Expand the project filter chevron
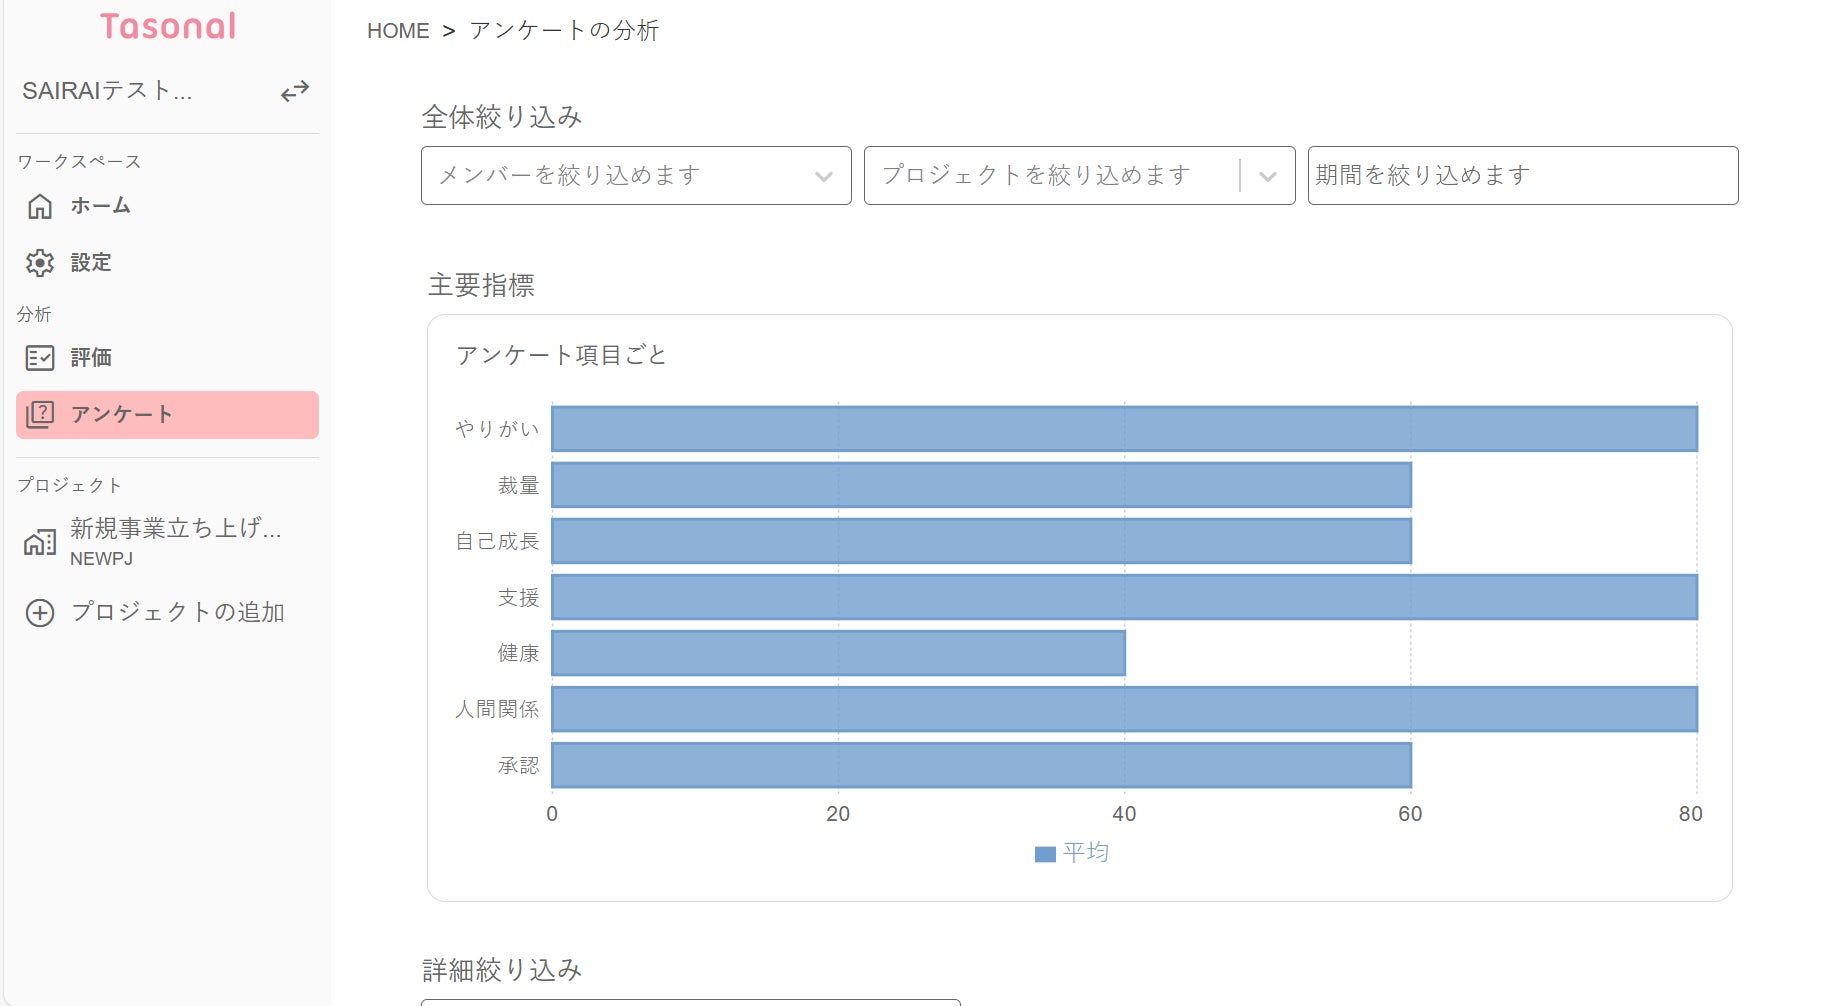 [1267, 177]
